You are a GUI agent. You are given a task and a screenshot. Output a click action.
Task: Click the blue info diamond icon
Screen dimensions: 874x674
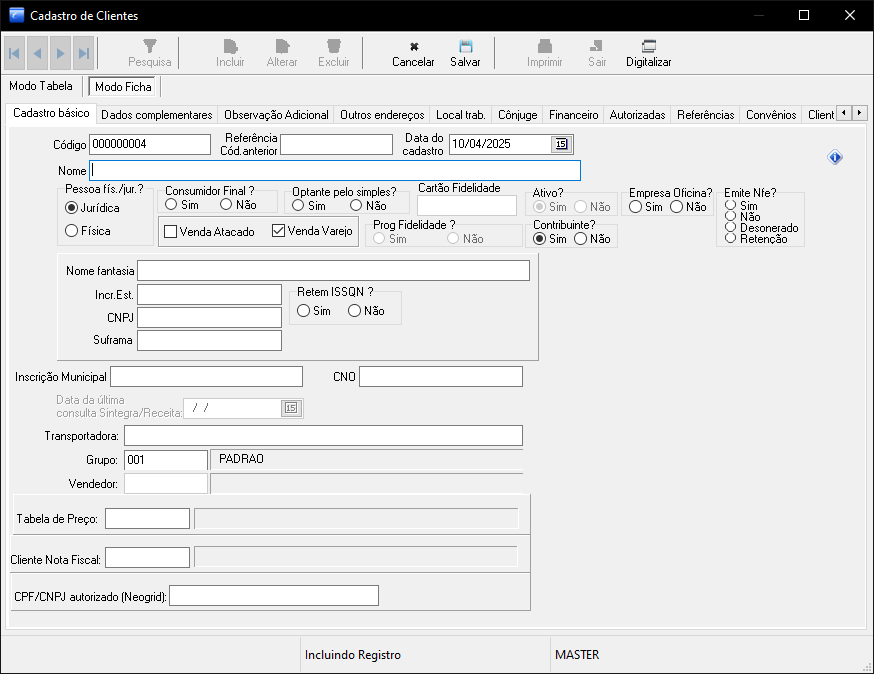coord(836,157)
